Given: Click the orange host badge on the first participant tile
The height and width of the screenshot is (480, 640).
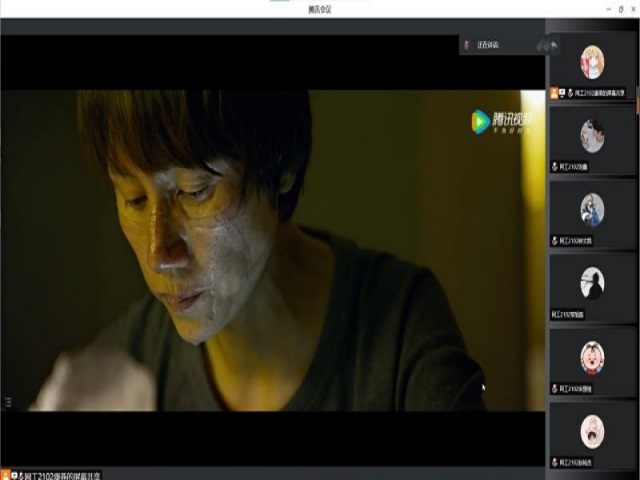Looking at the screenshot, I should (x=554, y=93).
